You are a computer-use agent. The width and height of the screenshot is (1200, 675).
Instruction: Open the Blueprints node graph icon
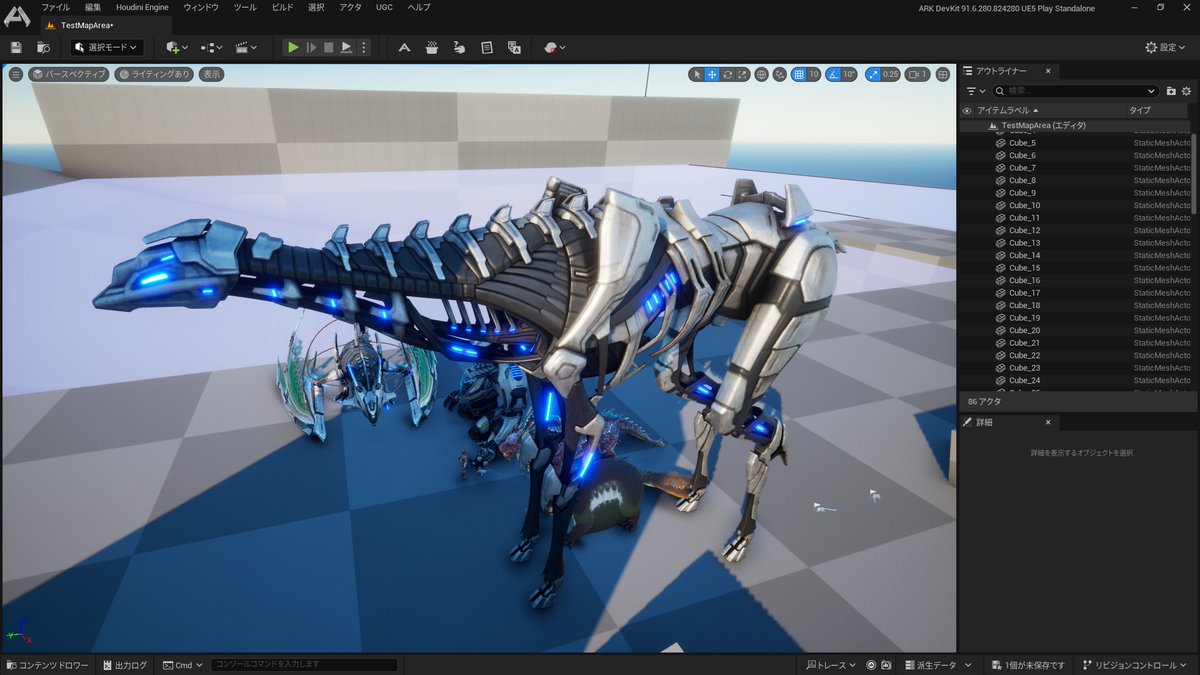pos(212,47)
